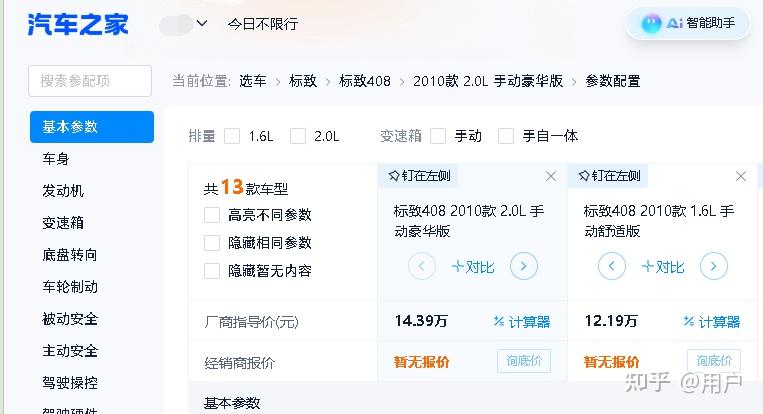Jump to the 底盘转向 section
Viewport: 763px width, 414px height.
click(x=70, y=255)
